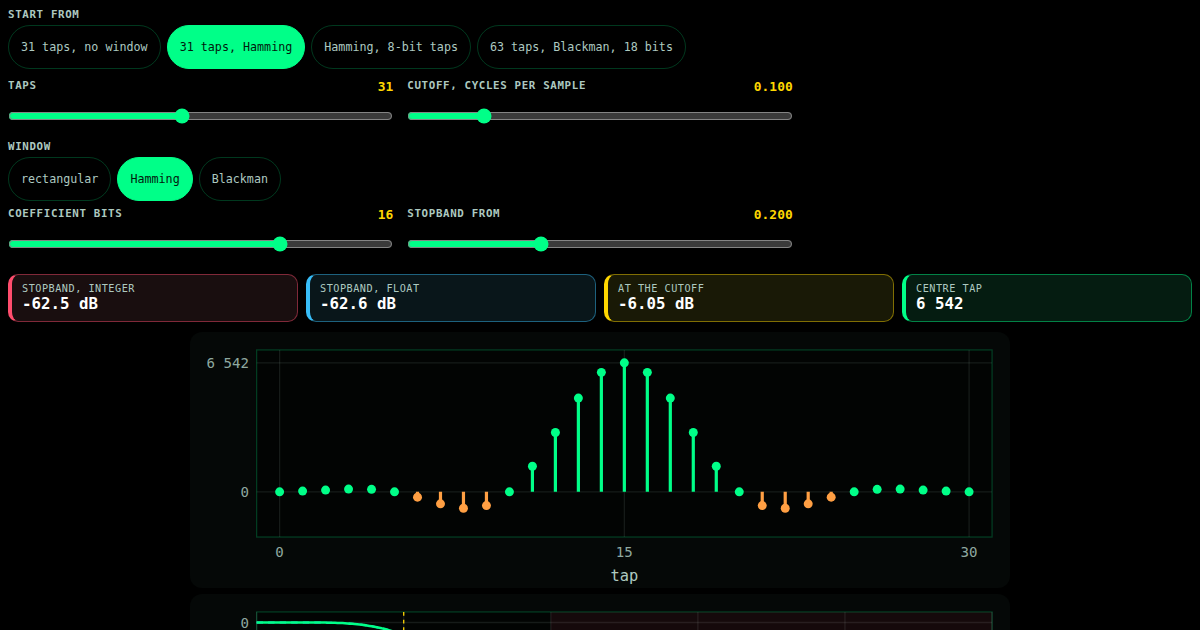
Task: Select the "31 taps, no window" preset
Action: [84, 47]
